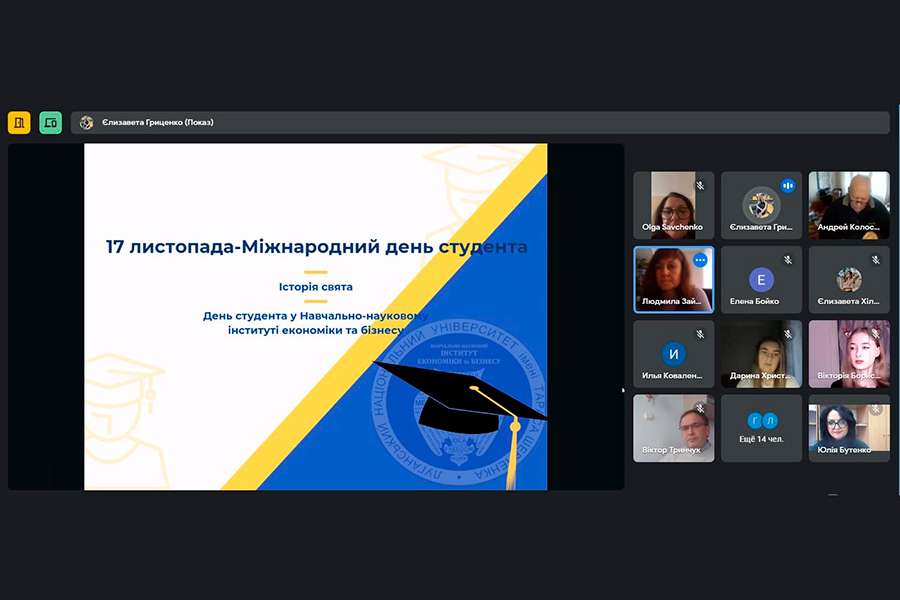Click "Історія свята" on the slide
This screenshot has height=600, width=900.
click(x=315, y=287)
